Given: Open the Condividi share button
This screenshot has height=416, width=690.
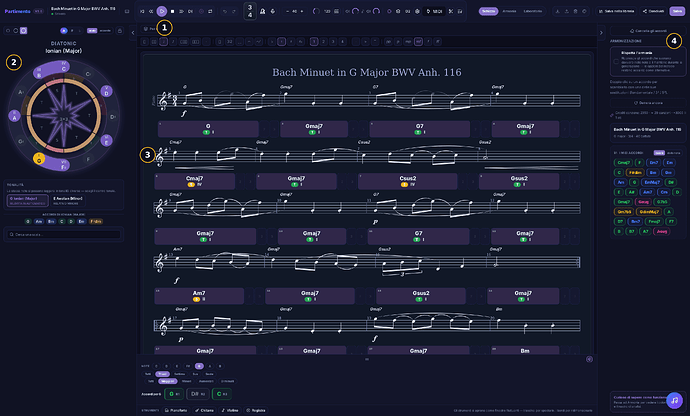Looking at the screenshot, I should (x=653, y=11).
